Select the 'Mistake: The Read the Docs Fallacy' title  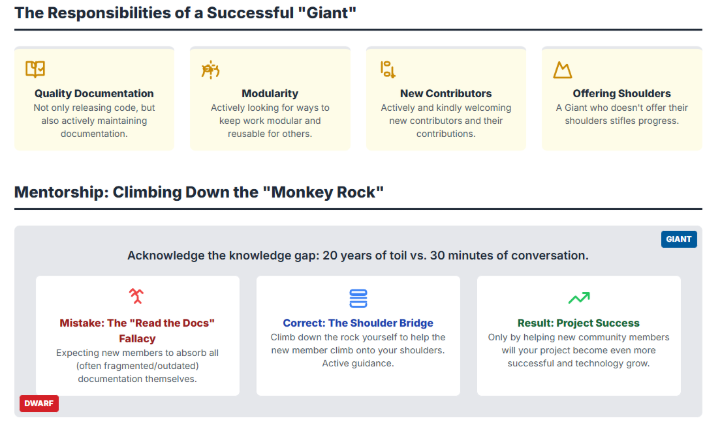click(137, 330)
